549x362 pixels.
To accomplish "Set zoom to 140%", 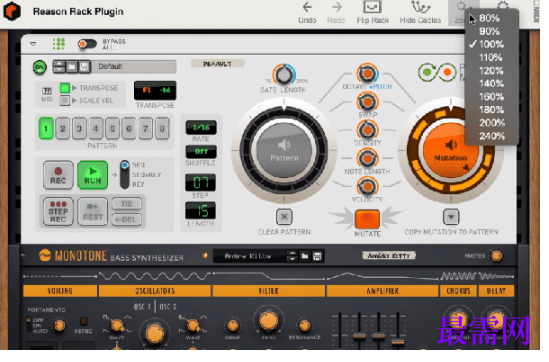I will (x=491, y=84).
